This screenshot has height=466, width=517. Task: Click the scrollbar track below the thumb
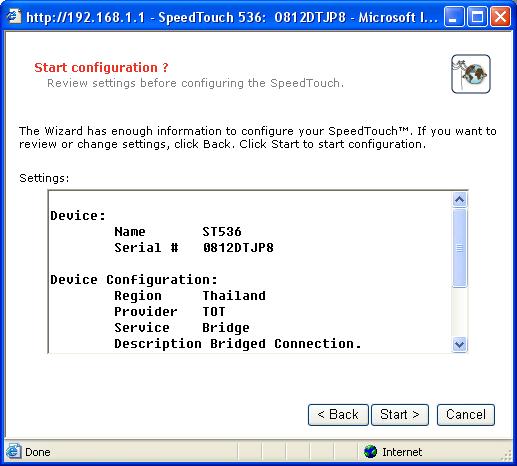460,312
